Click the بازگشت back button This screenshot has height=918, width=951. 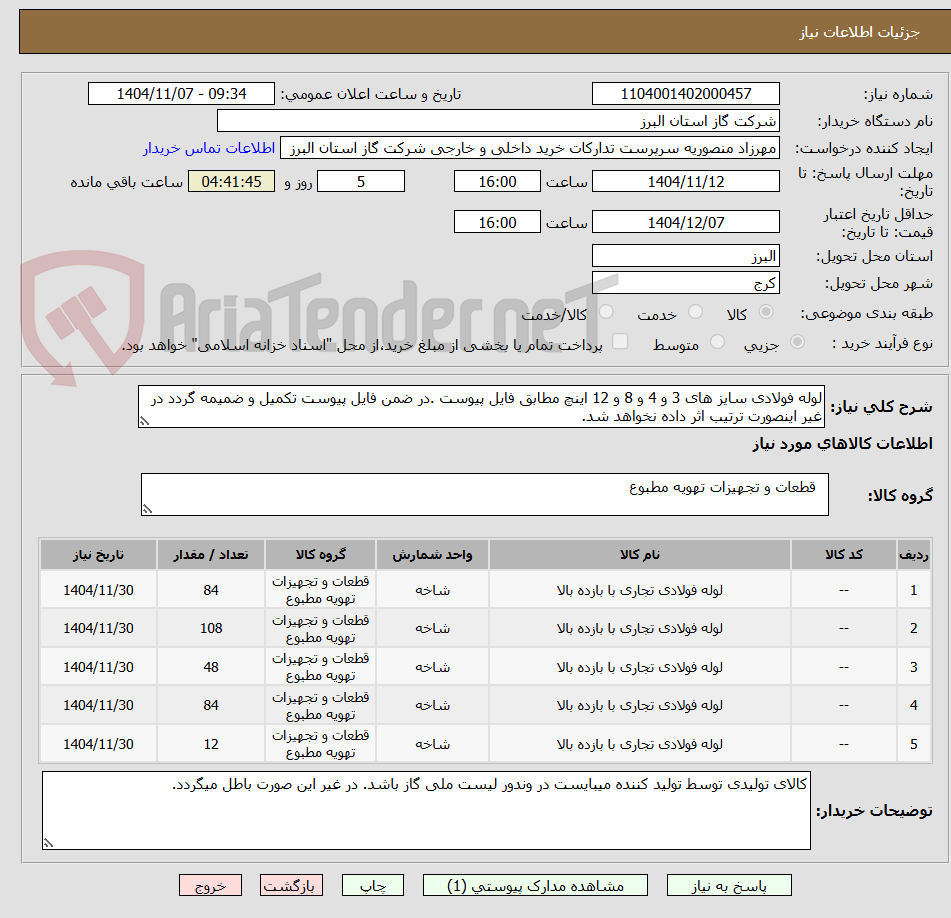tap(291, 886)
